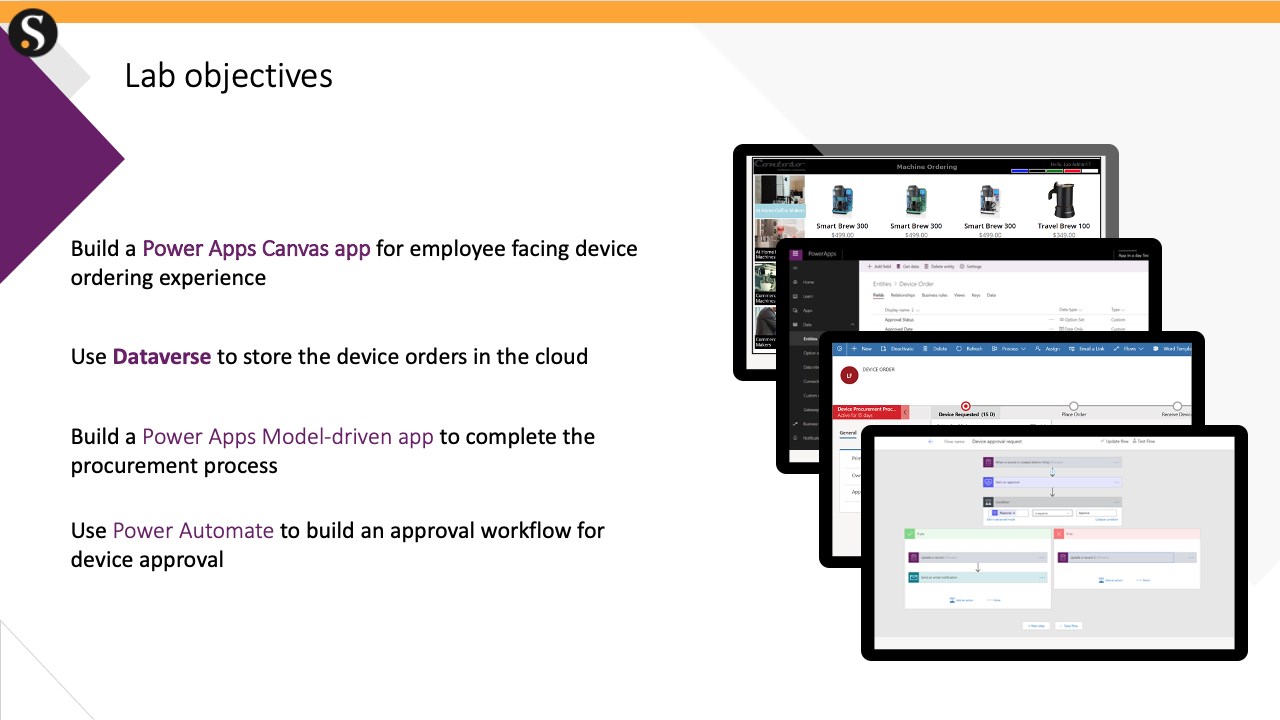This screenshot has width=1280, height=720.
Task: Expand the Data section in sidebar
Action: 853,325
